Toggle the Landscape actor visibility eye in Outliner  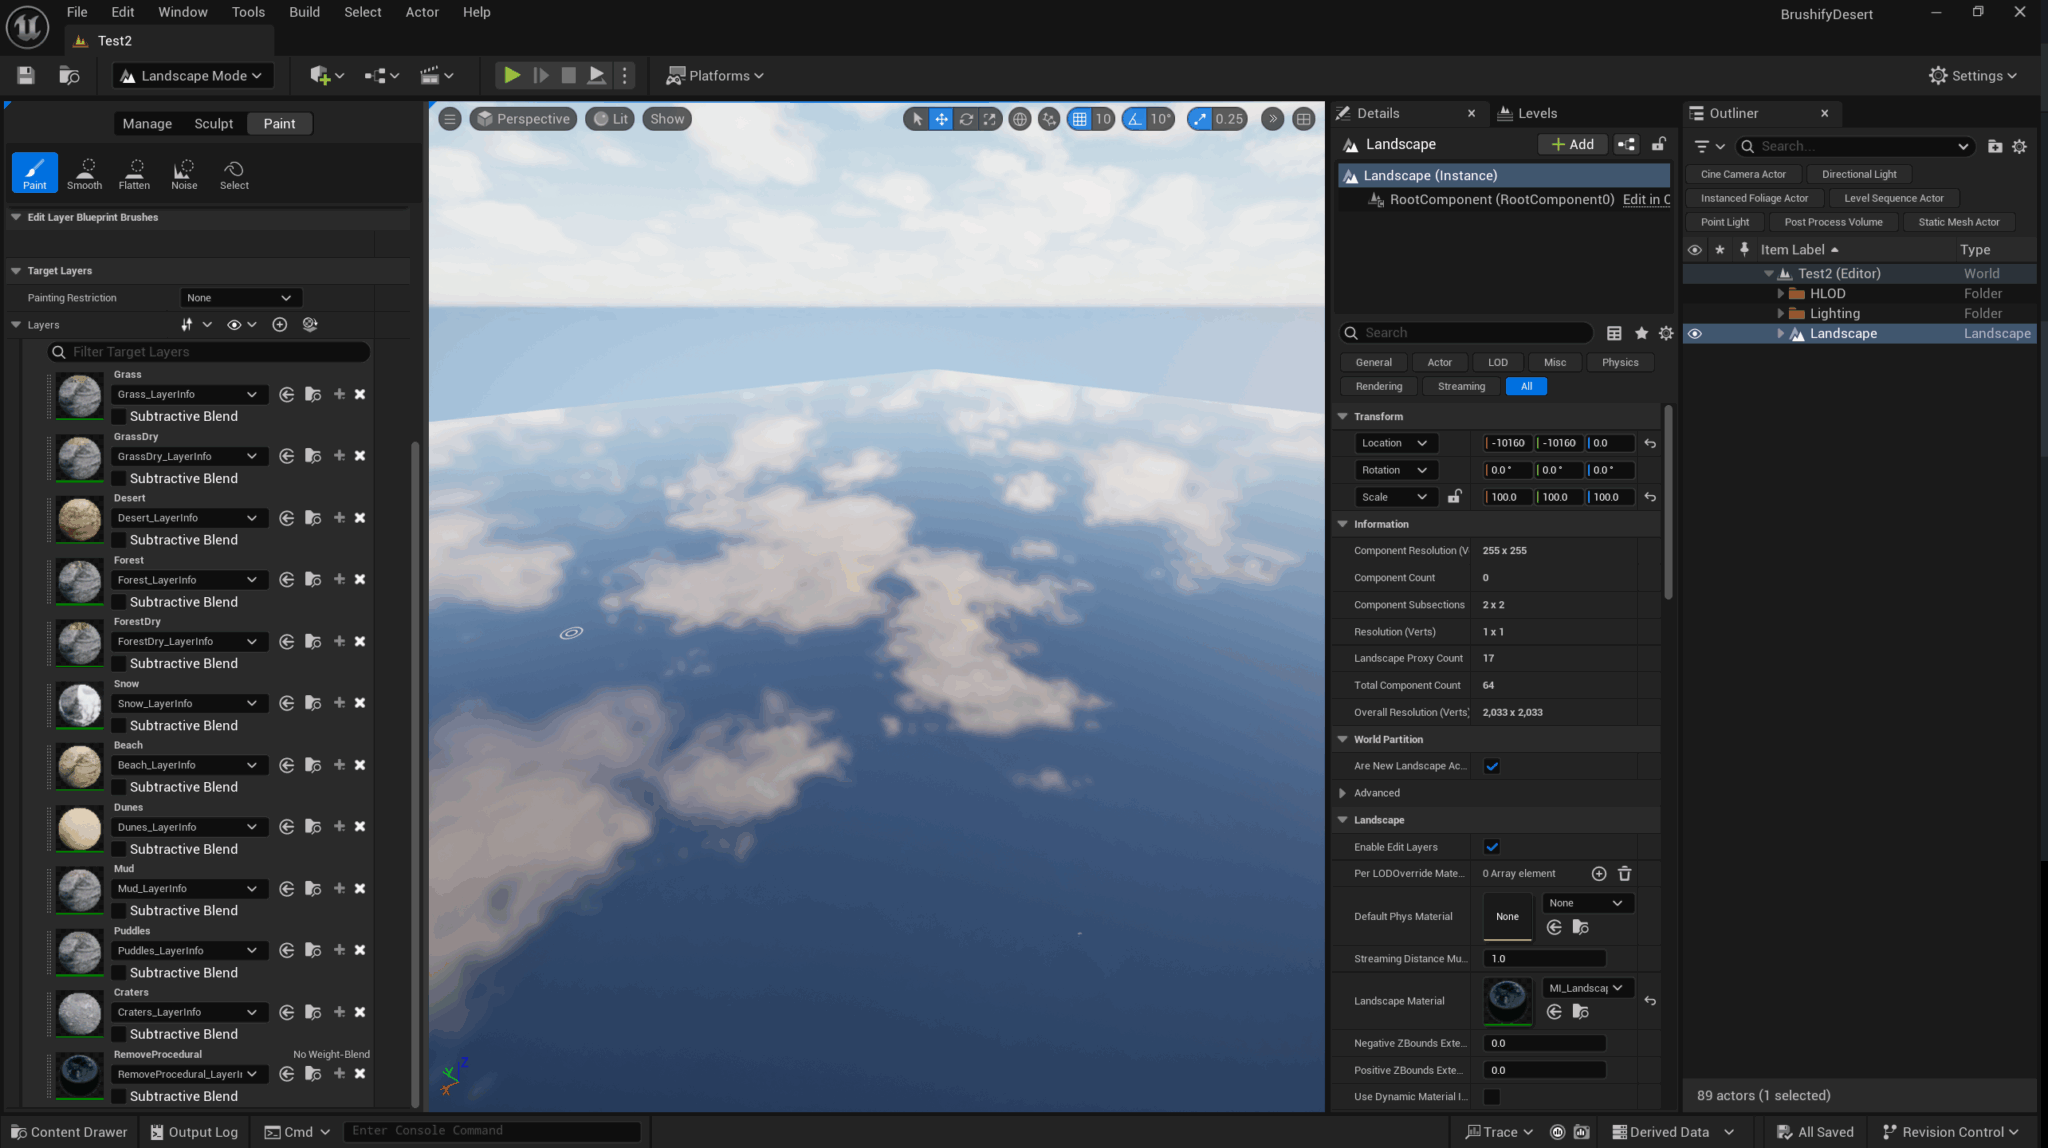click(1695, 333)
